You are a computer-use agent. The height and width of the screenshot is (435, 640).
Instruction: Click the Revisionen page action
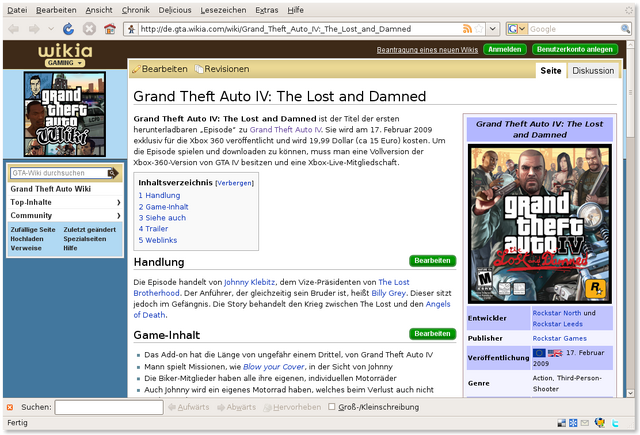(x=222, y=69)
